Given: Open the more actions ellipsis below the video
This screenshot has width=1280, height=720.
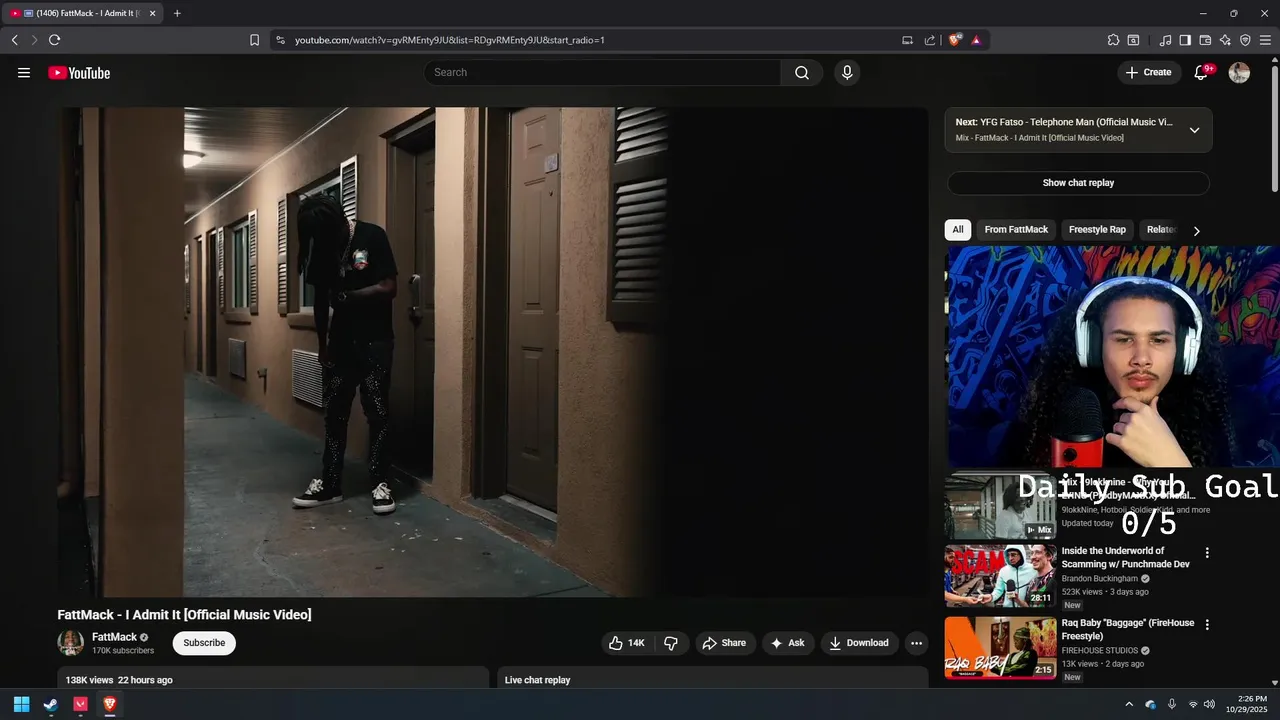Looking at the screenshot, I should (x=915, y=643).
